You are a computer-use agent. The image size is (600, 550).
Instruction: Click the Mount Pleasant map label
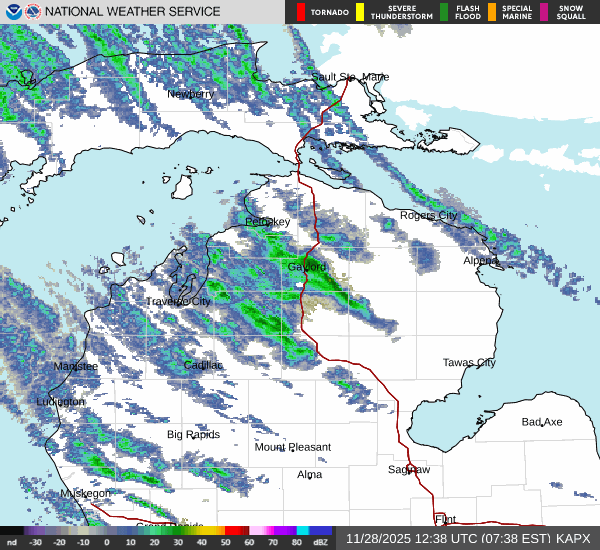[x=292, y=447]
